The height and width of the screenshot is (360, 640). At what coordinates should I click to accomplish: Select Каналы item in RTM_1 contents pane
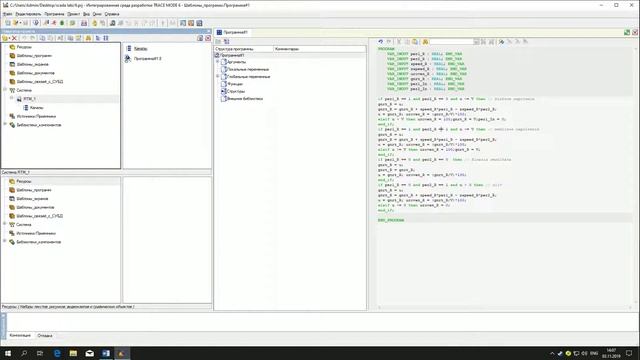pyautogui.click(x=140, y=49)
